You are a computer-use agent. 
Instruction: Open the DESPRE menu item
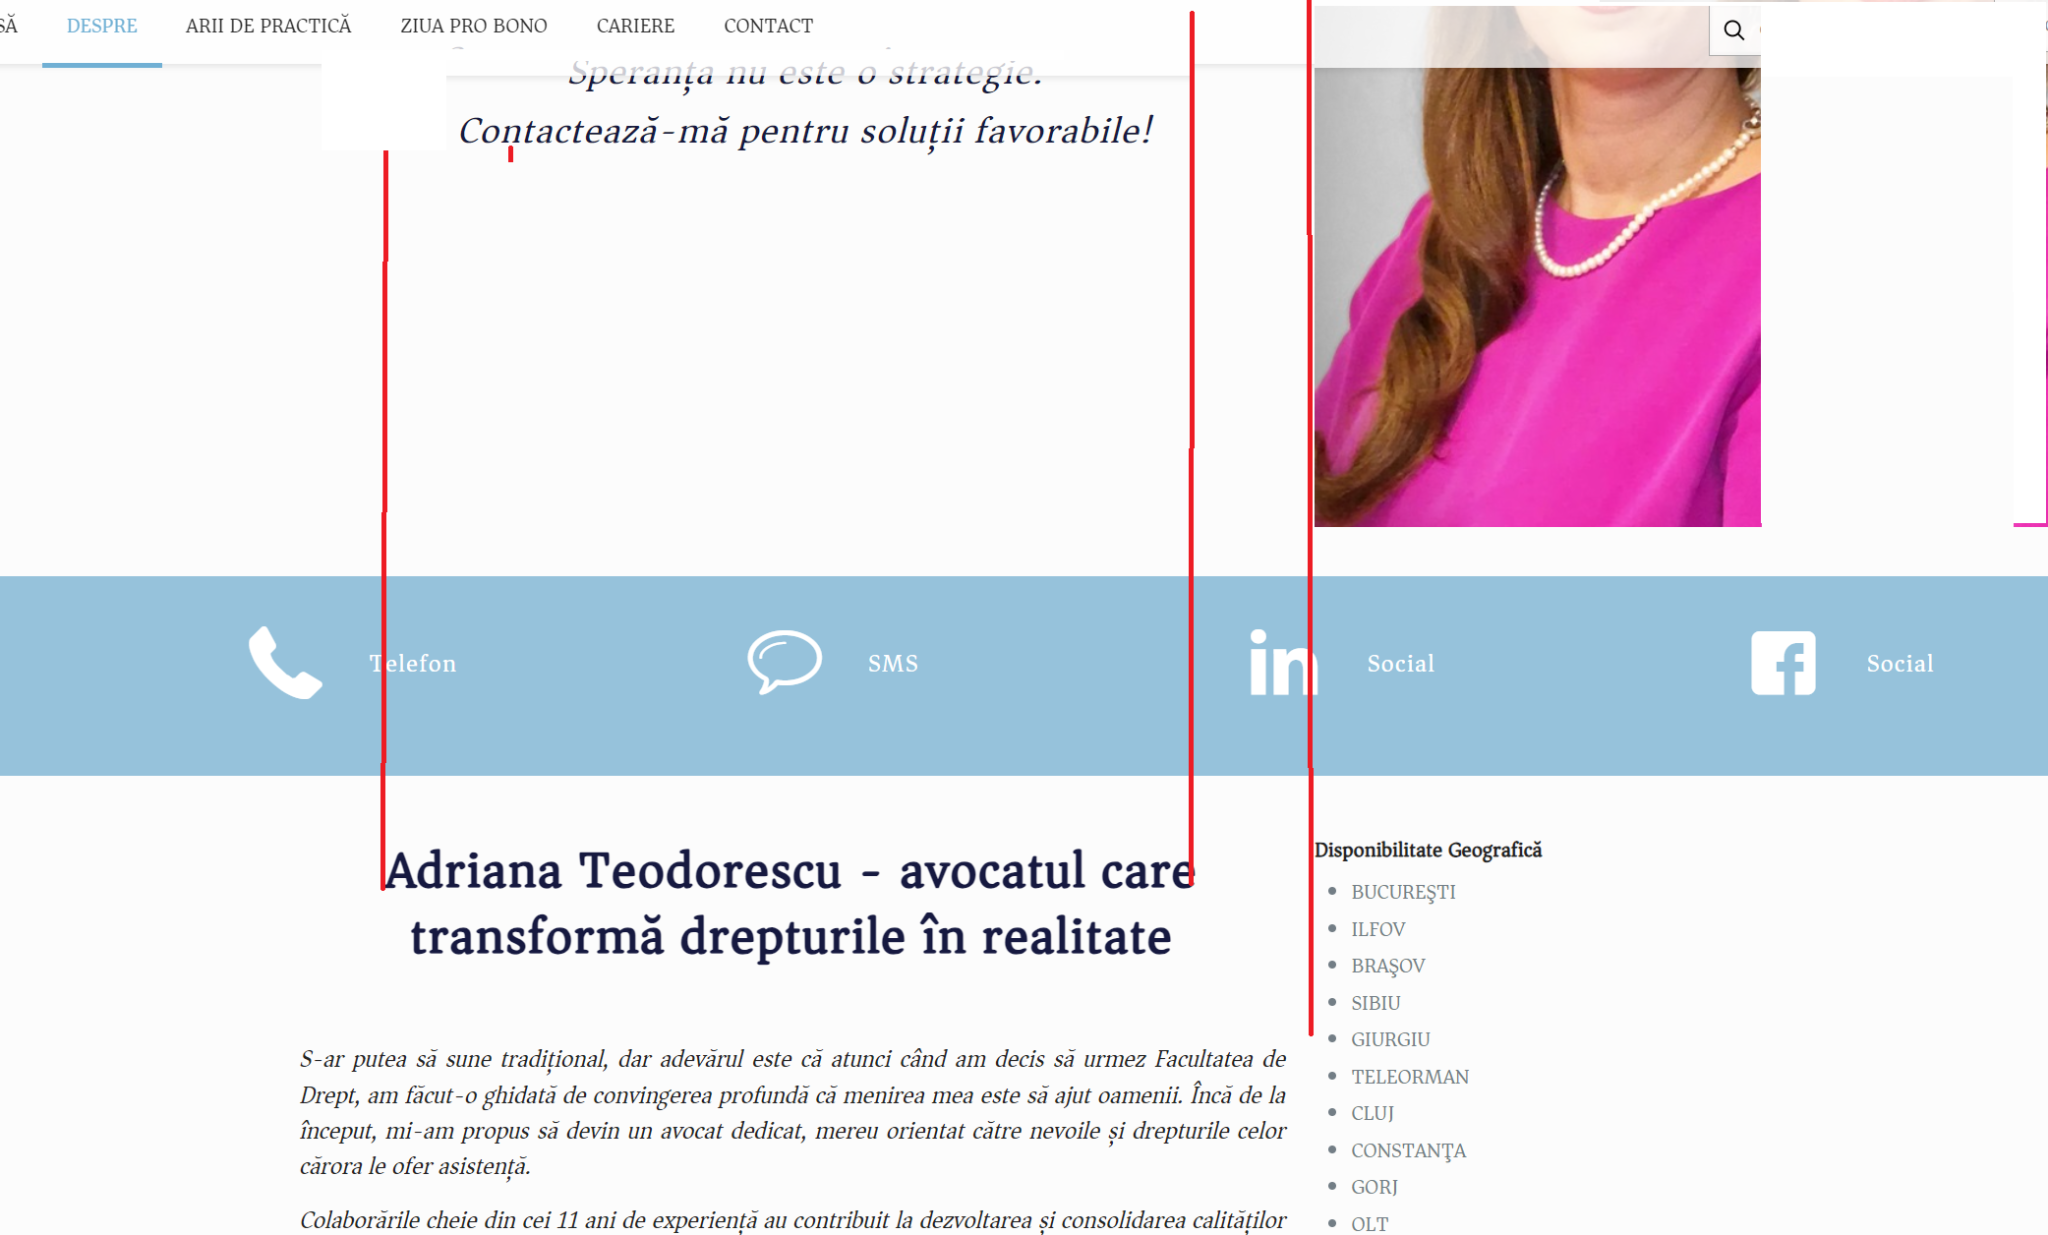102,26
